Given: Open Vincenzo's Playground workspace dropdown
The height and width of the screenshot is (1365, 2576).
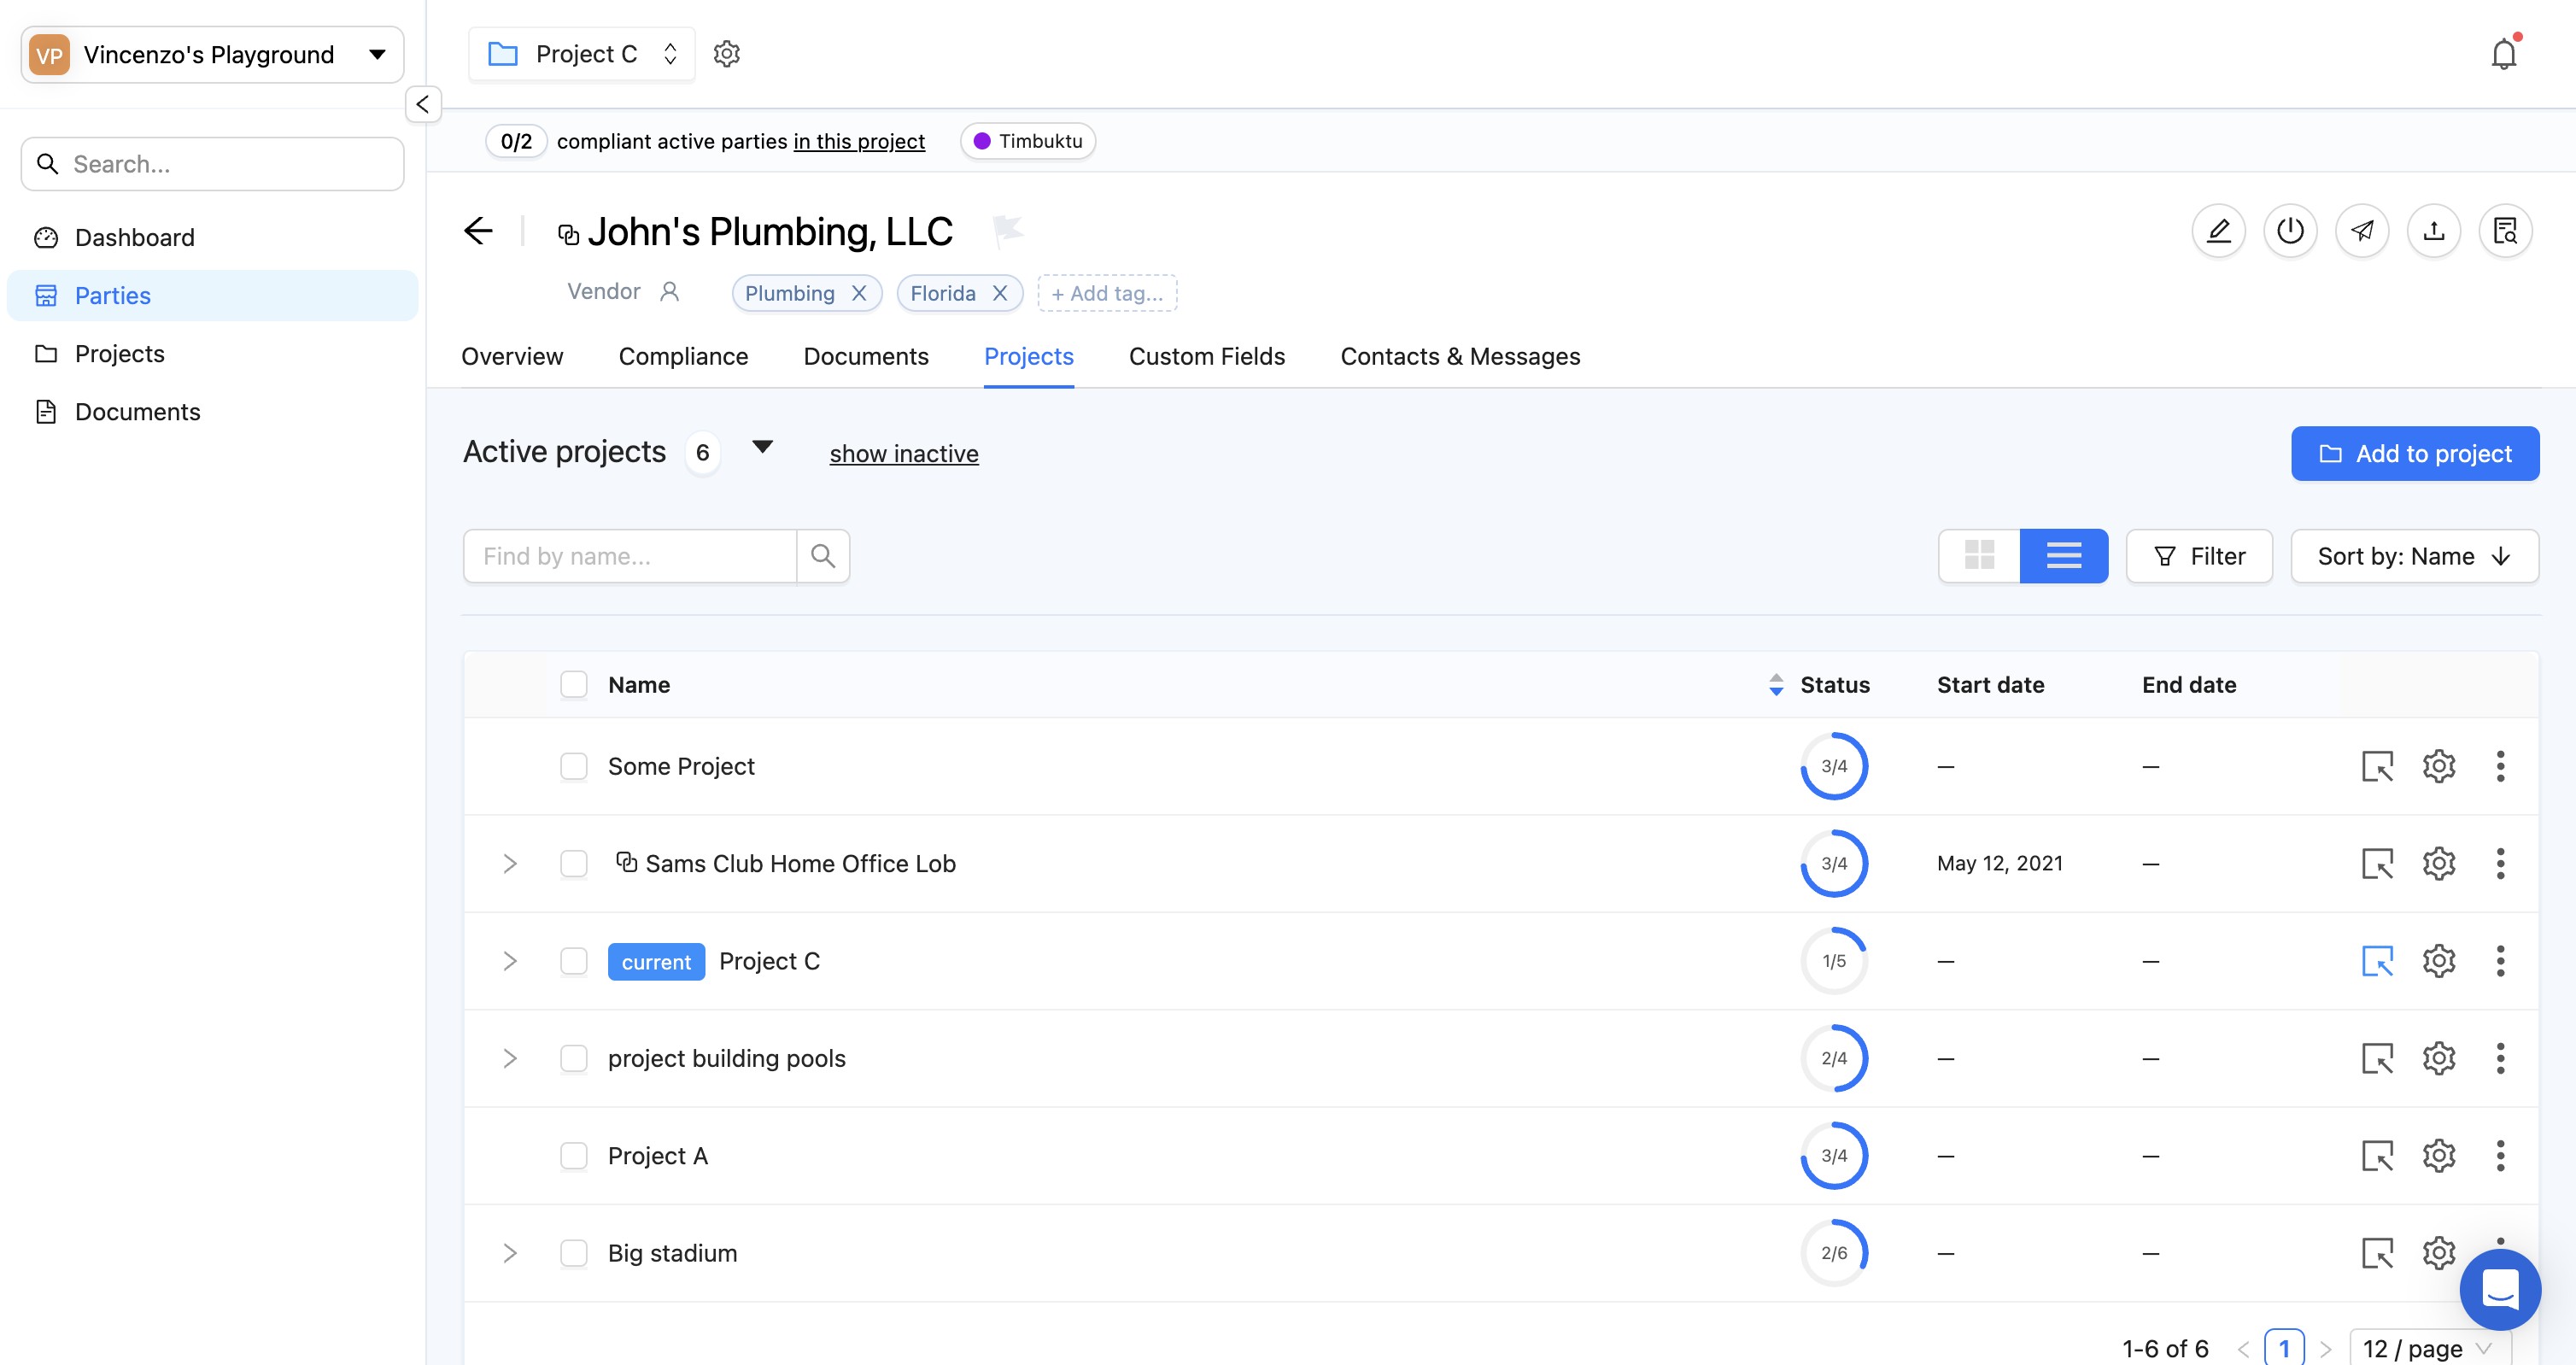Looking at the screenshot, I should click(212, 54).
